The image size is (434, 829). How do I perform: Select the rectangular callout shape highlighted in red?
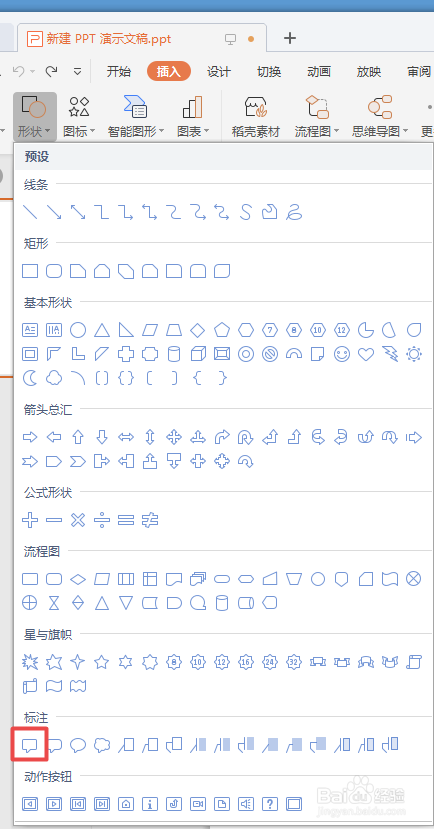coord(30,745)
